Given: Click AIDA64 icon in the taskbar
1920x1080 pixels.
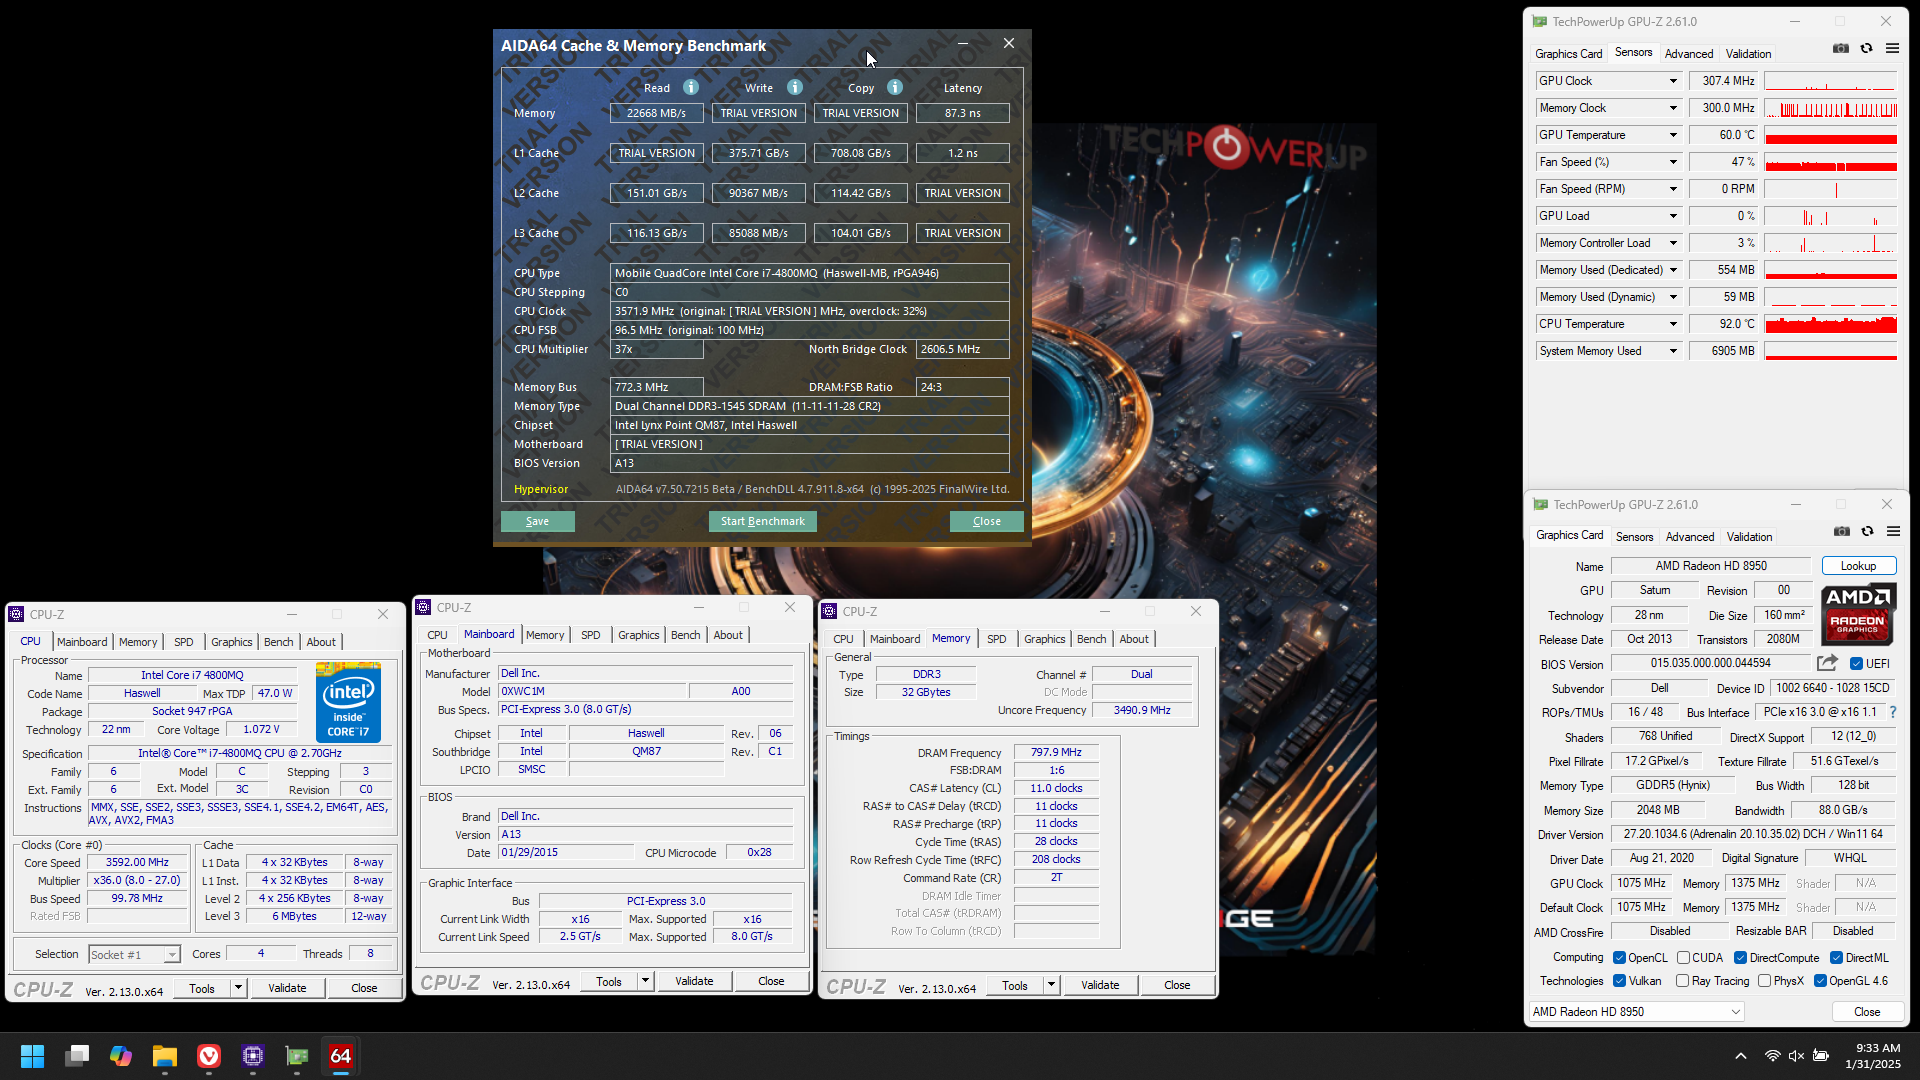Looking at the screenshot, I should coord(341,1056).
